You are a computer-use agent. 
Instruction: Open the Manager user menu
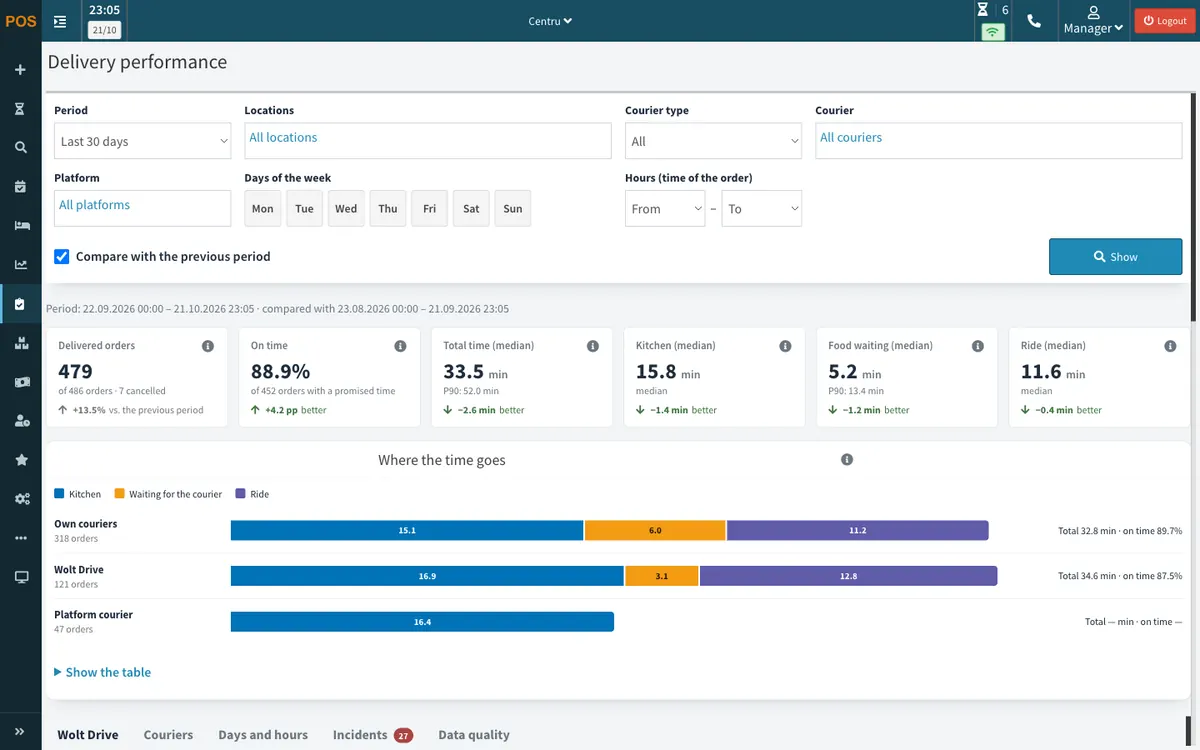(1093, 21)
